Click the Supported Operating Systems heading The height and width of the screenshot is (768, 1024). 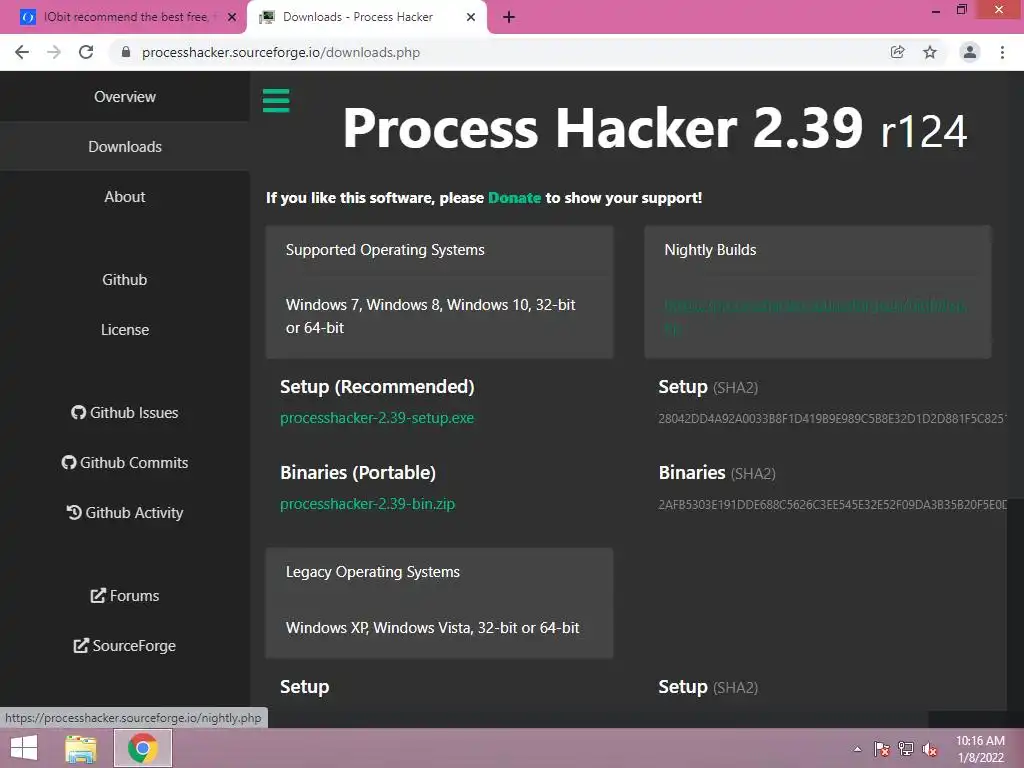[385, 250]
